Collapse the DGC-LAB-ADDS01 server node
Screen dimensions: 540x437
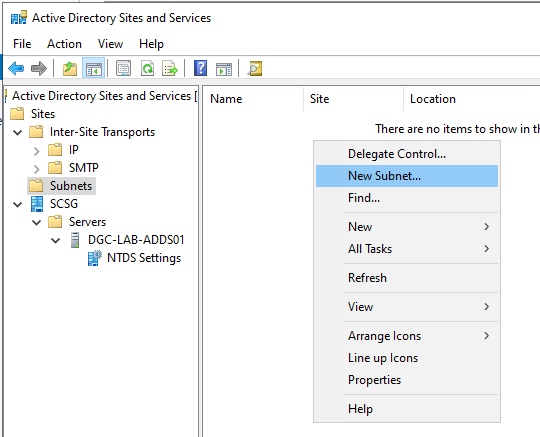[55, 240]
